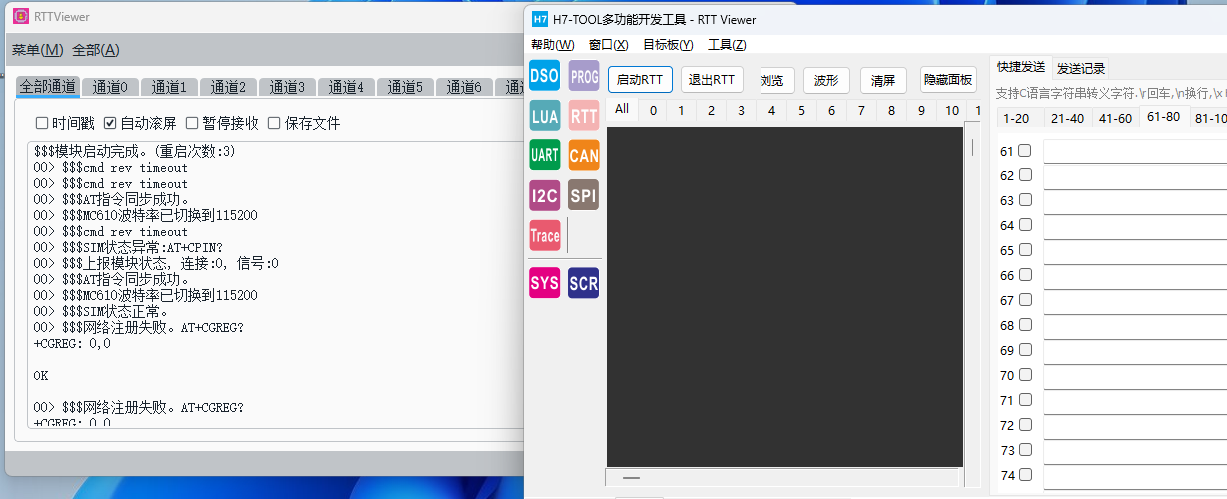This screenshot has height=499, width=1227.
Task: Switch to 通道0 tab in RTTViewer
Action: 110,87
